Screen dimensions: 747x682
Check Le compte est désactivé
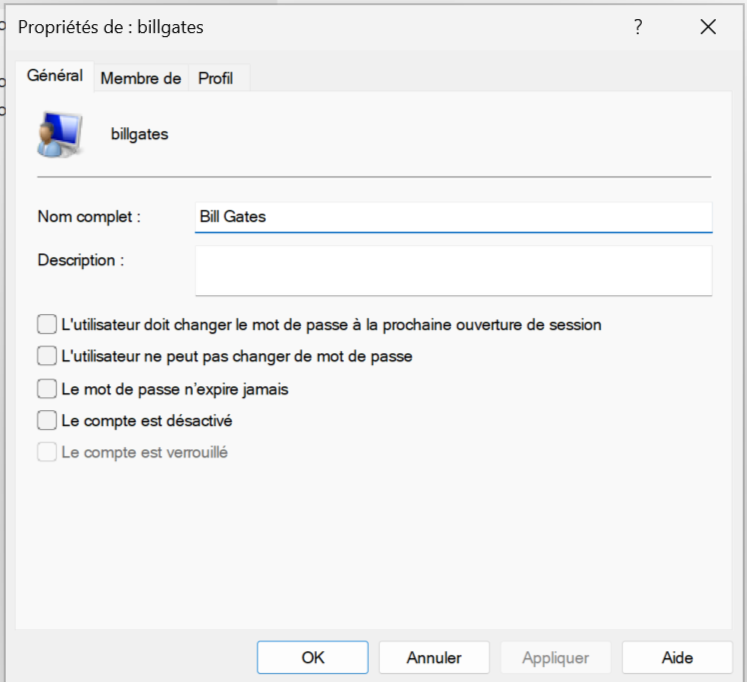point(47,421)
